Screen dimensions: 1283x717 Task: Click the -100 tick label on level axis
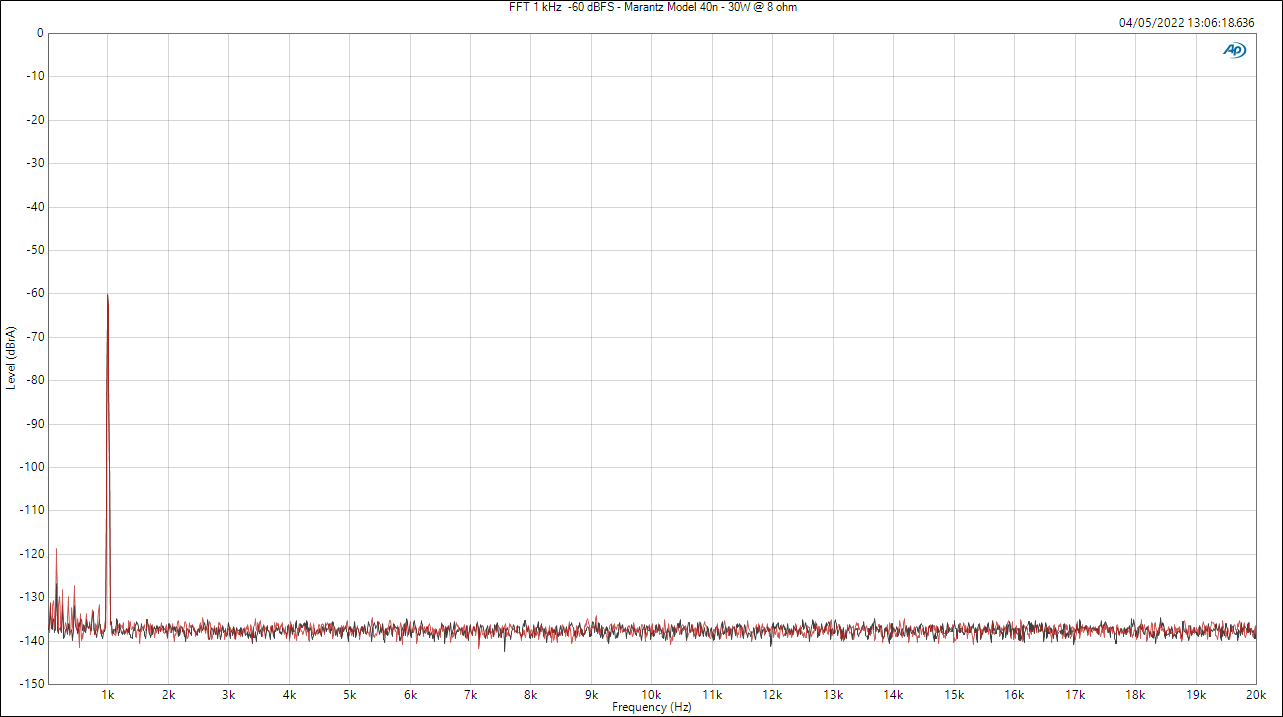point(32,467)
